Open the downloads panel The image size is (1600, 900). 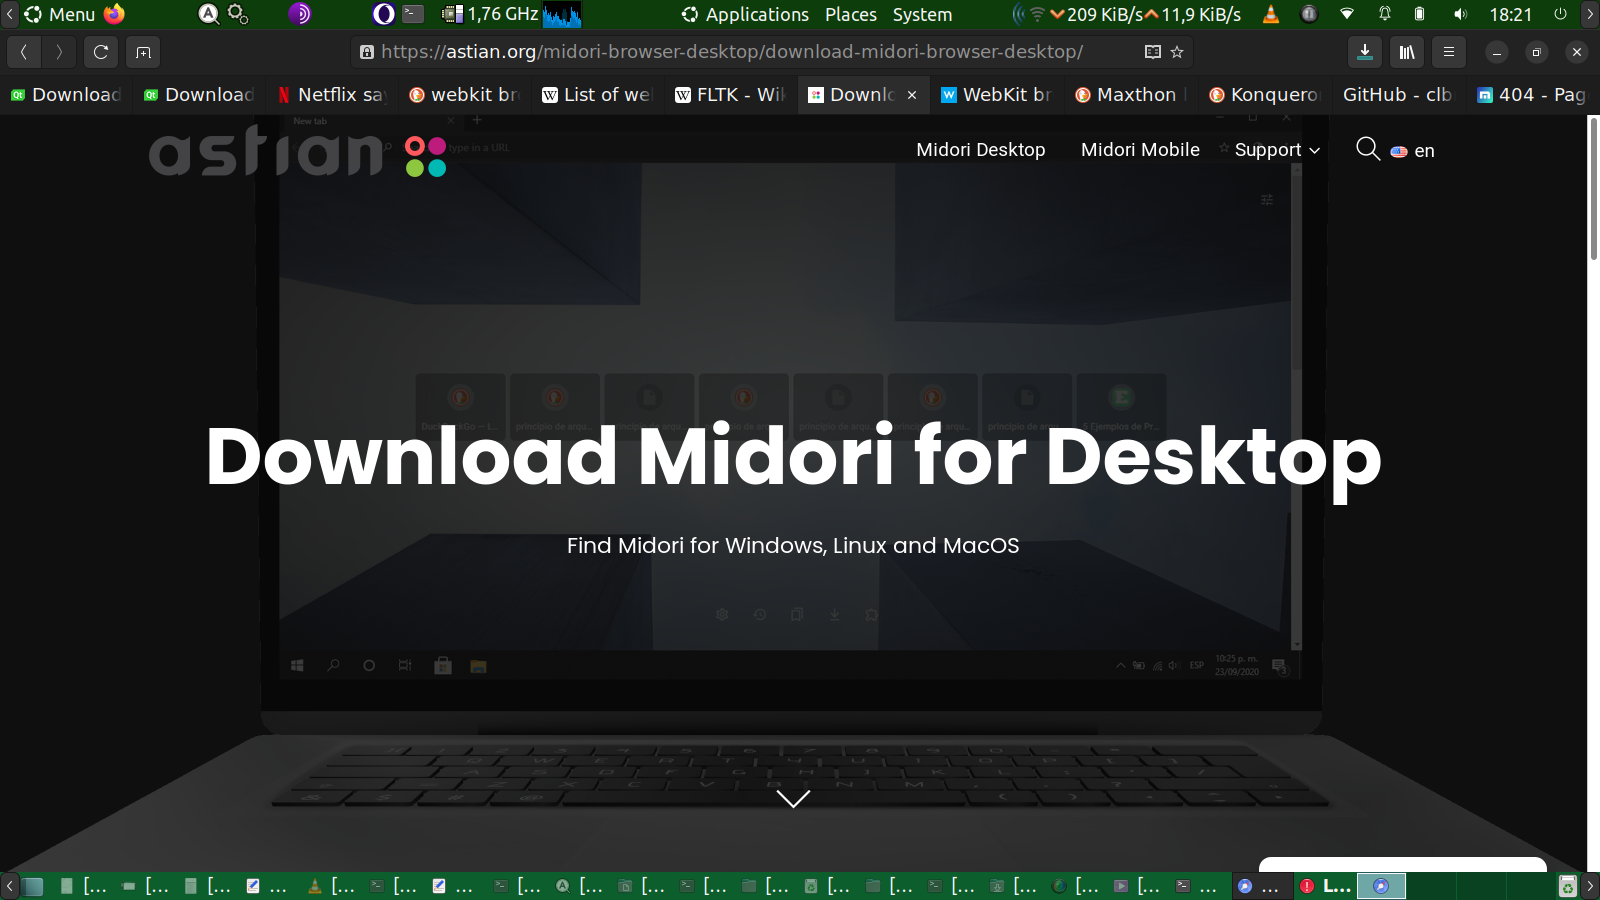pos(1365,52)
